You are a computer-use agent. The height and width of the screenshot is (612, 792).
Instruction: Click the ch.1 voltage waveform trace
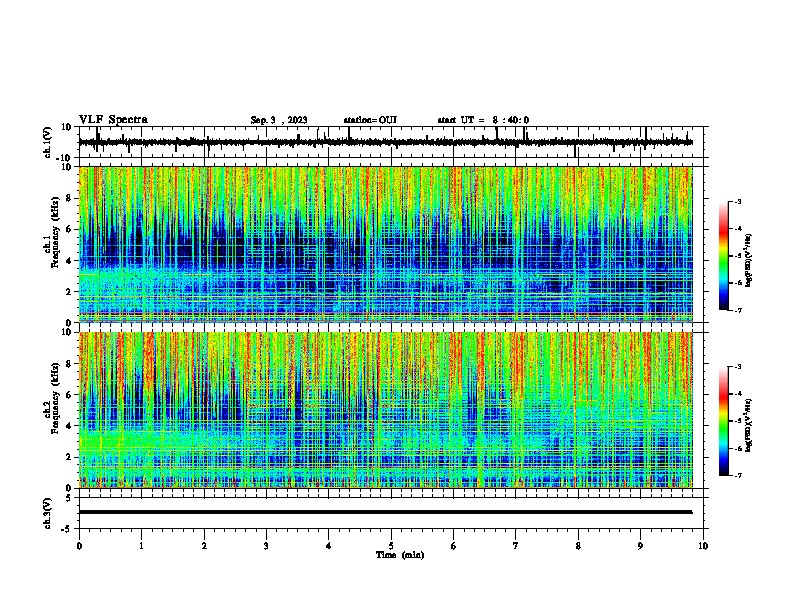point(386,142)
